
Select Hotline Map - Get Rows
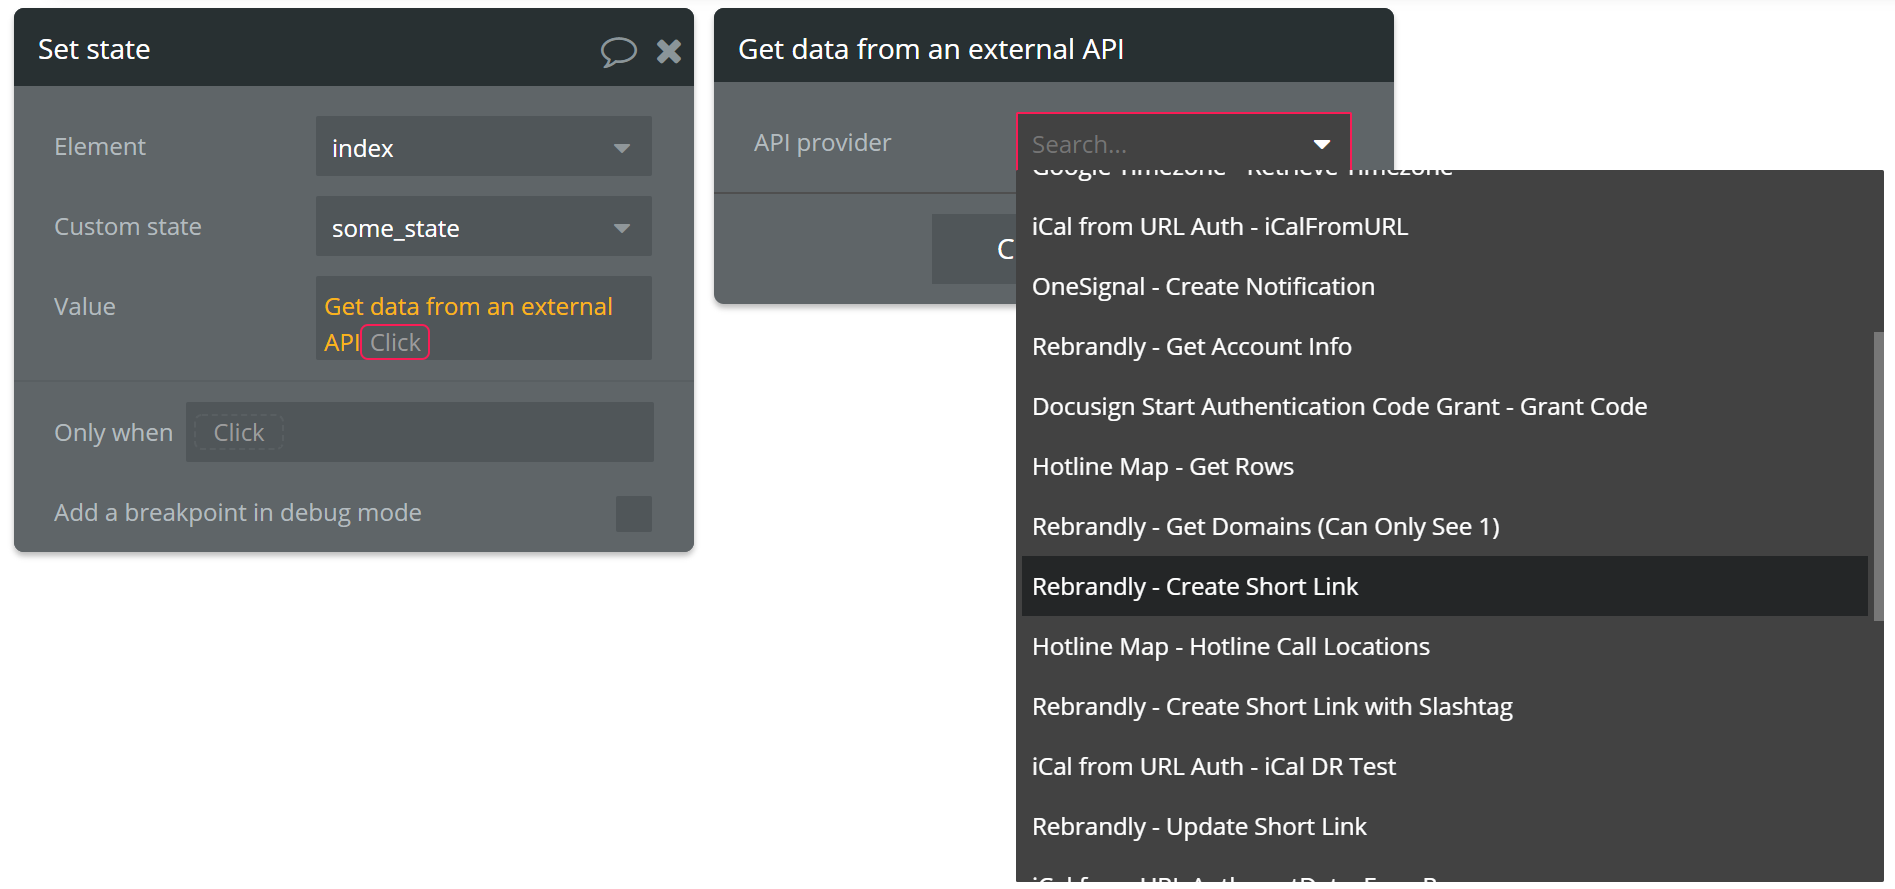[1162, 467]
